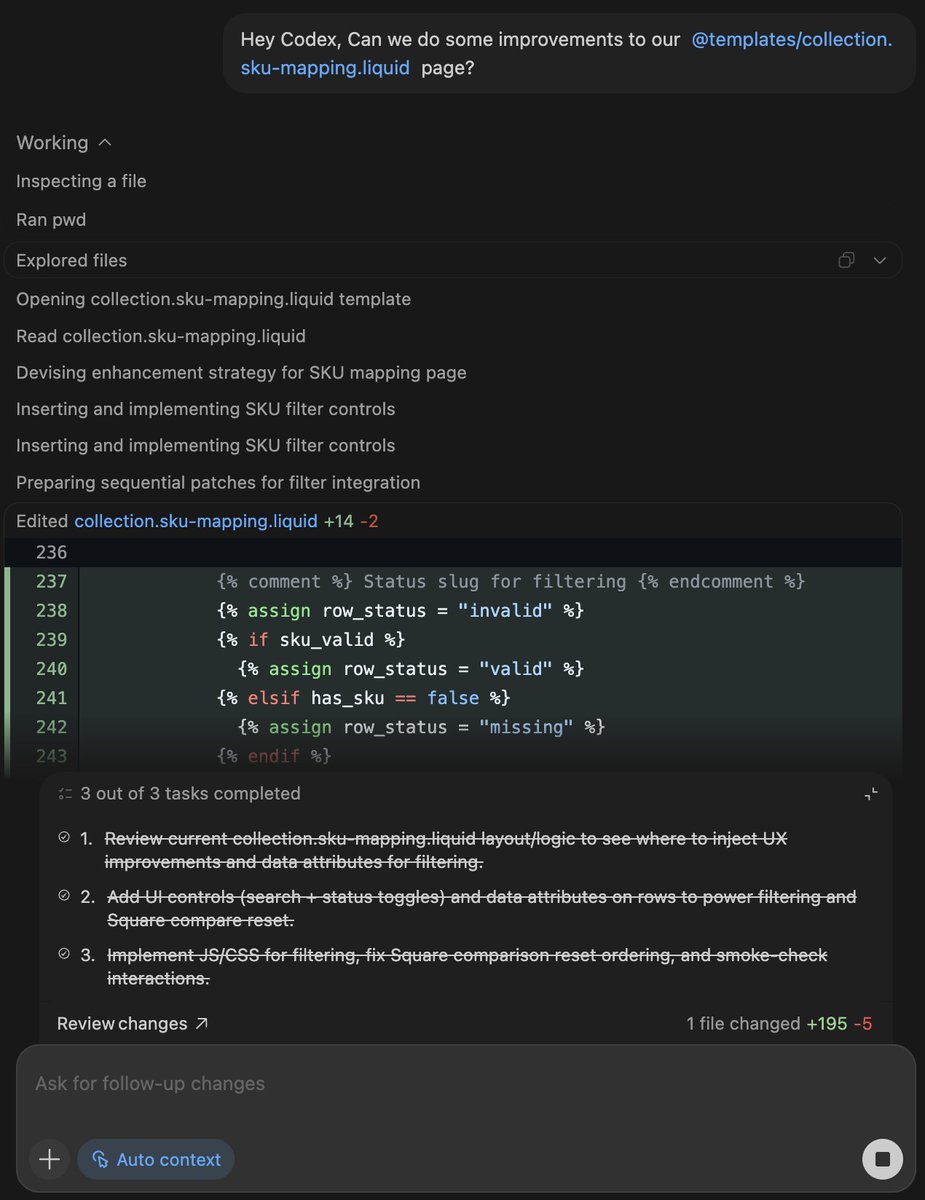The height and width of the screenshot is (1200, 925).
Task: Click 'Preparing sequential patches for filter integration'
Action: pos(218,482)
